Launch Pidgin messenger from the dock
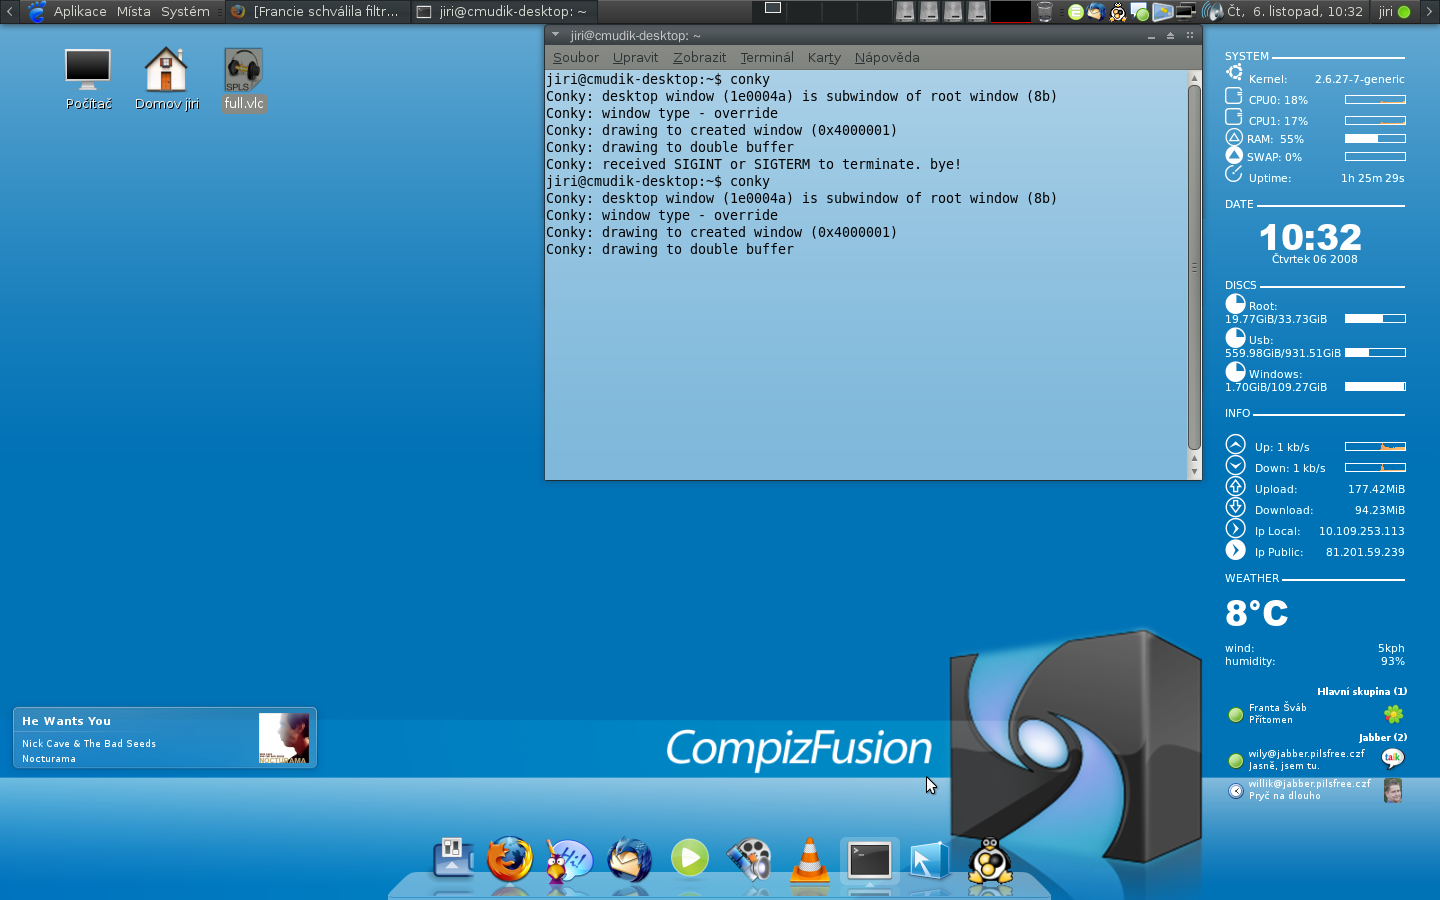Image resolution: width=1440 pixels, height=900 pixels. 570,860
